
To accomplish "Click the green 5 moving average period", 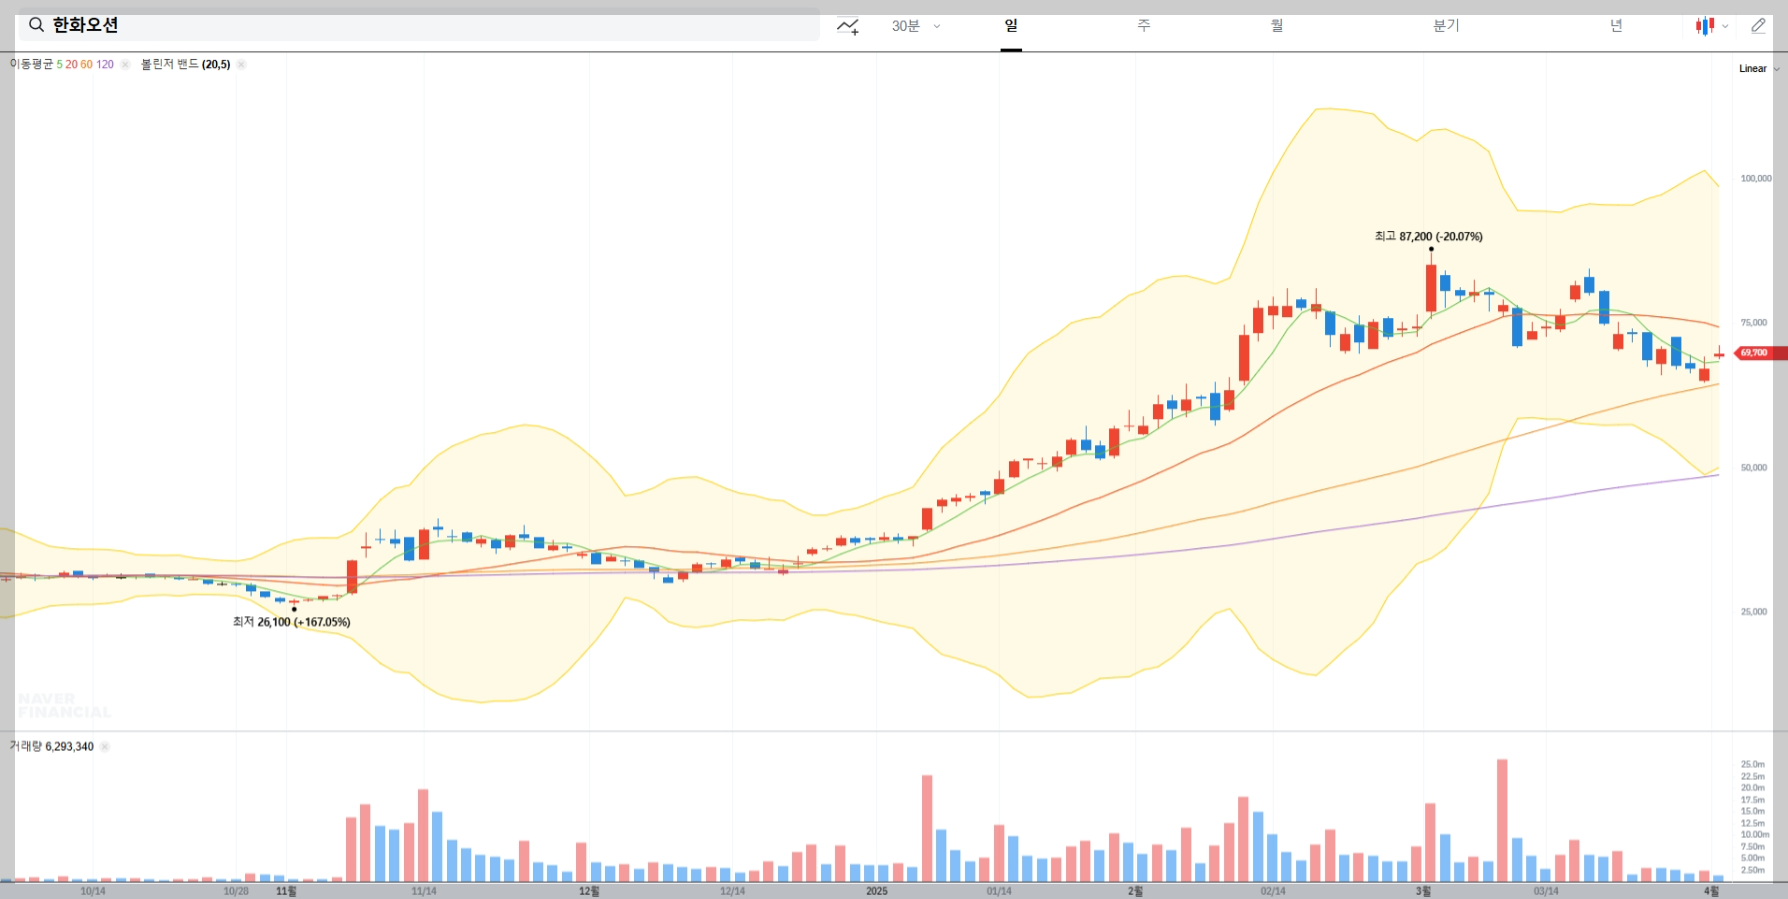I will click(59, 64).
